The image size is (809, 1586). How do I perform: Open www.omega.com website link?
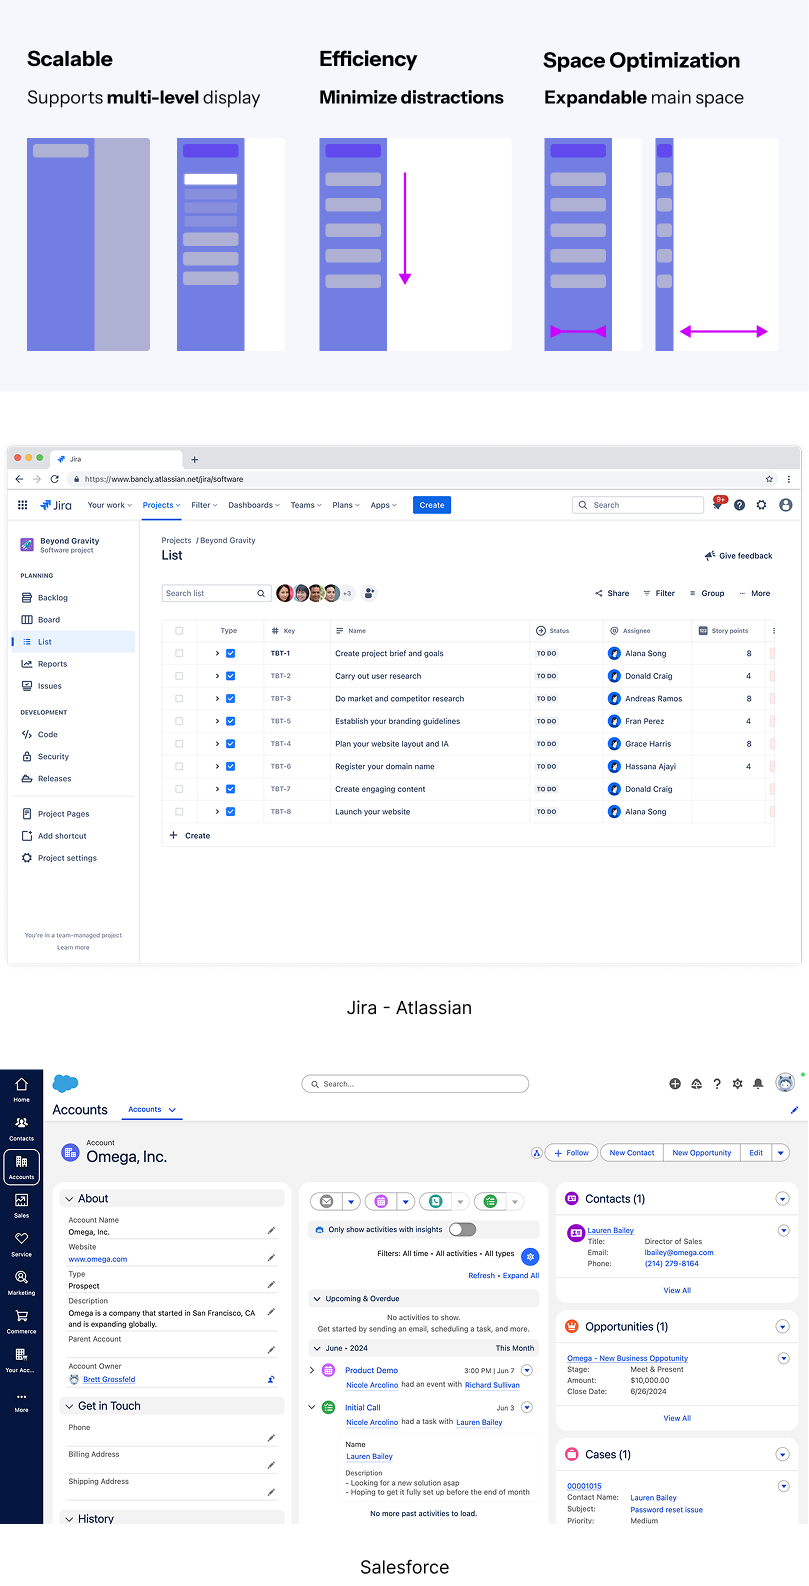click(98, 1259)
